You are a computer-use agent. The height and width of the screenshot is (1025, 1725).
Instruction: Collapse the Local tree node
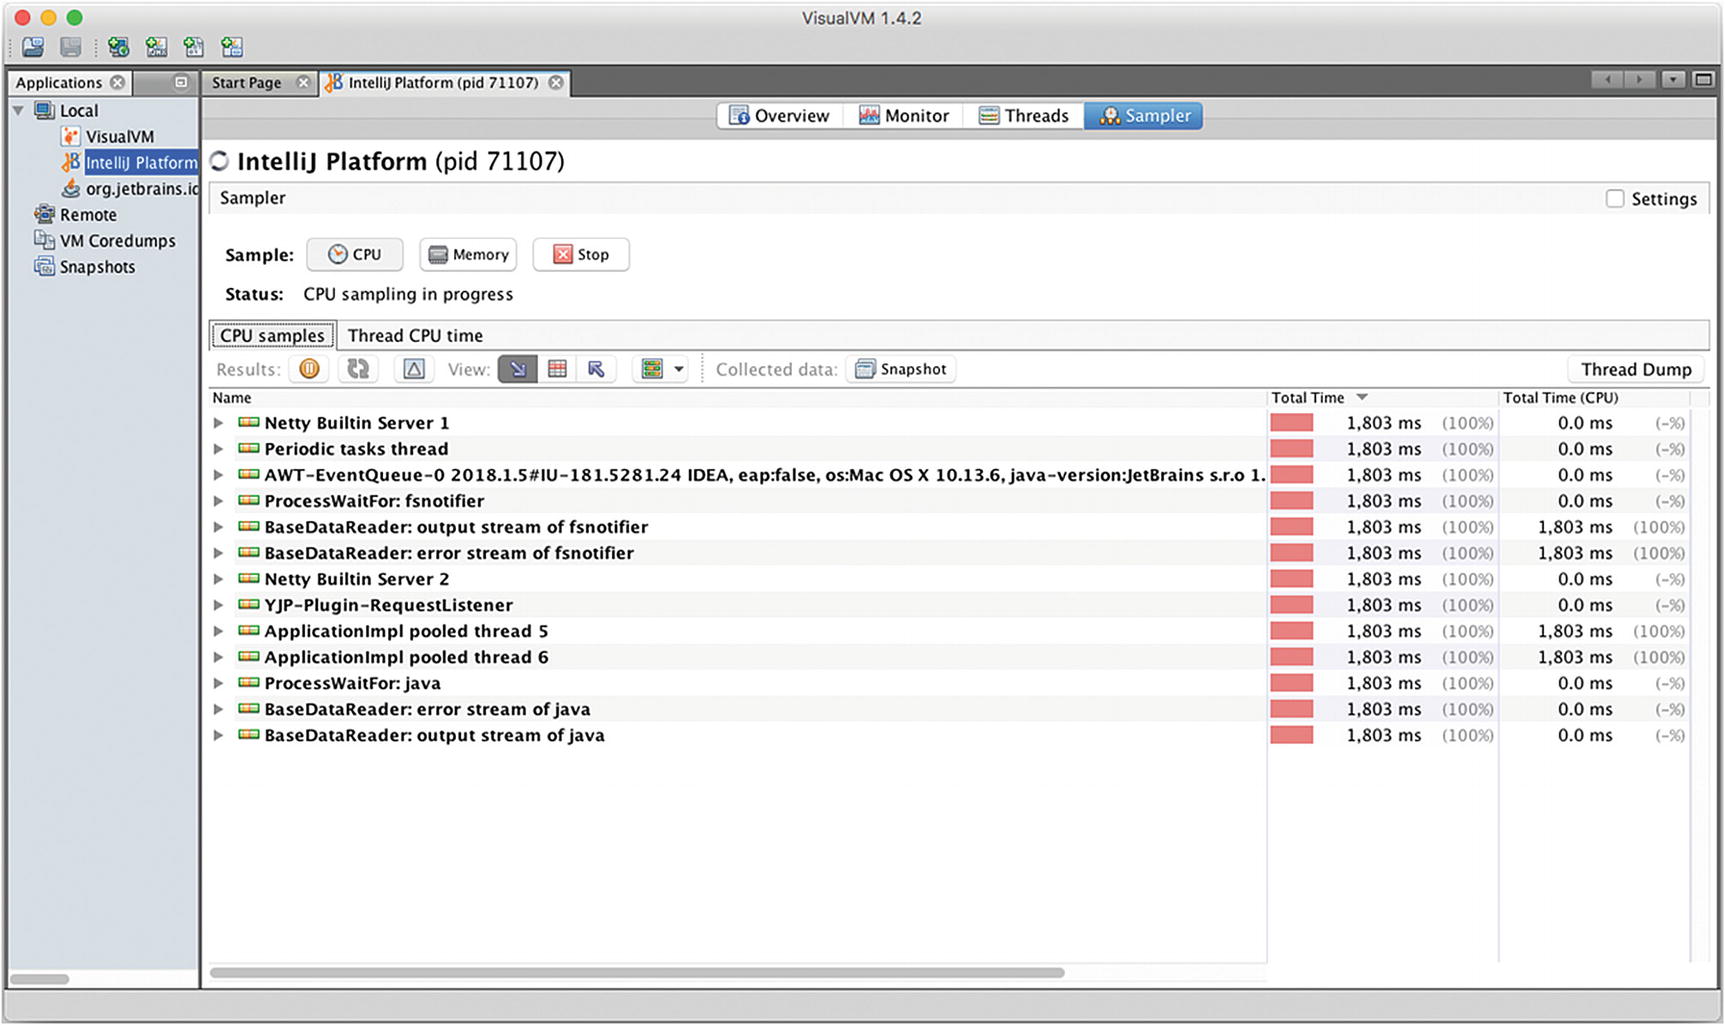pyautogui.click(x=18, y=110)
